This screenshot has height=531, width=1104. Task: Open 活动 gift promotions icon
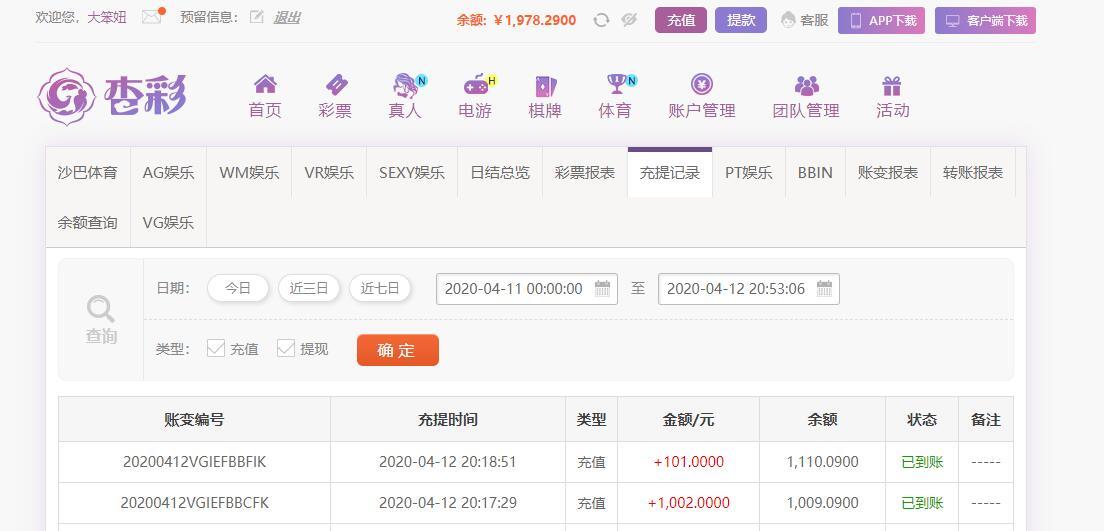click(892, 86)
